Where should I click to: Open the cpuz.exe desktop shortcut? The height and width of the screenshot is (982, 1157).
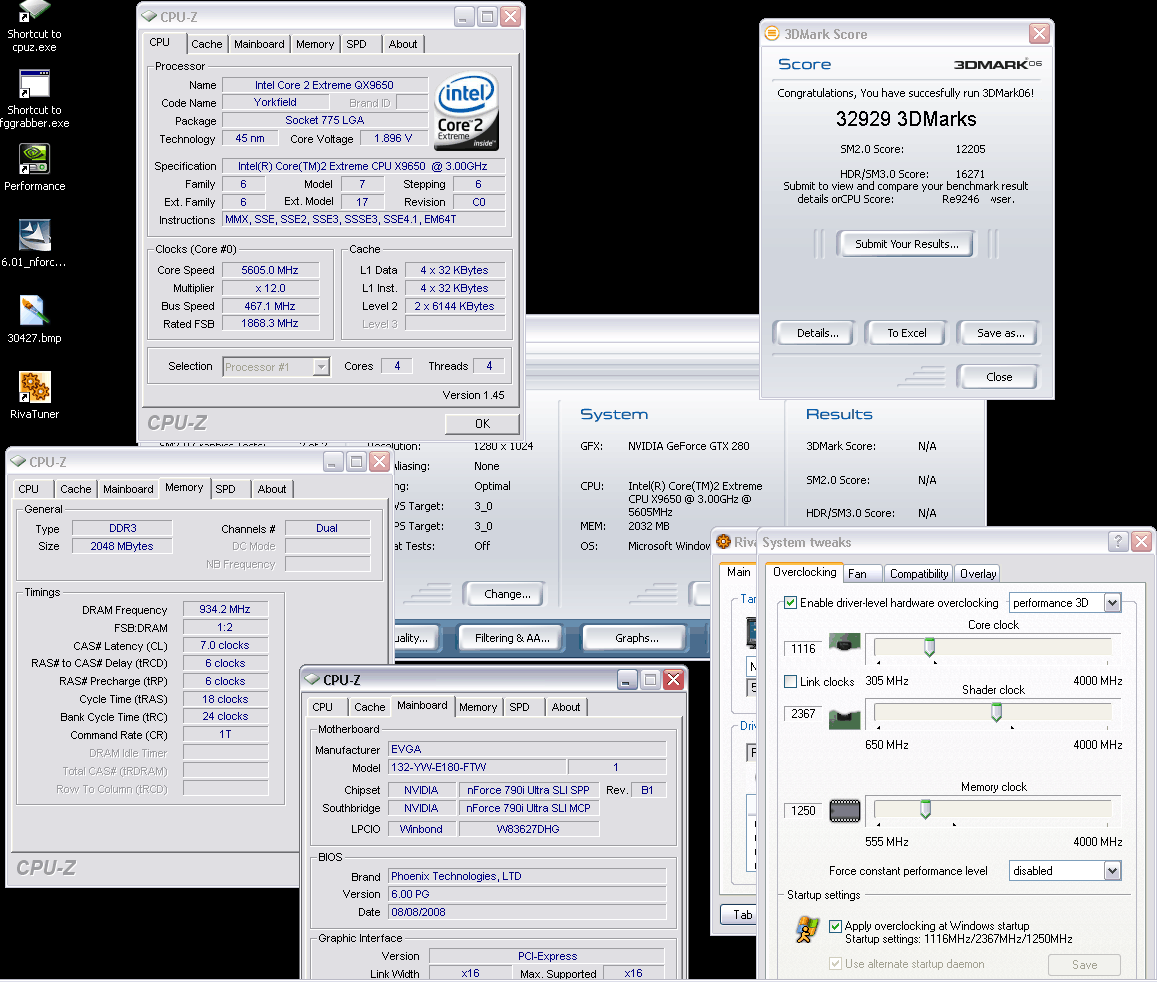[33, 12]
